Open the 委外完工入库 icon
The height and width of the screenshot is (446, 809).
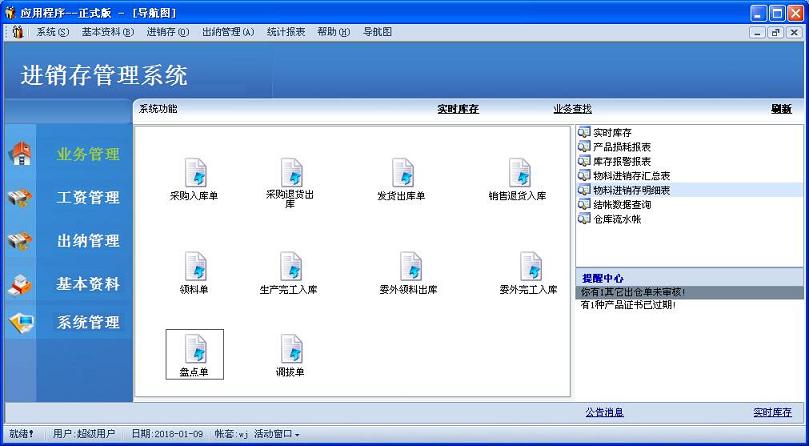(x=530, y=266)
